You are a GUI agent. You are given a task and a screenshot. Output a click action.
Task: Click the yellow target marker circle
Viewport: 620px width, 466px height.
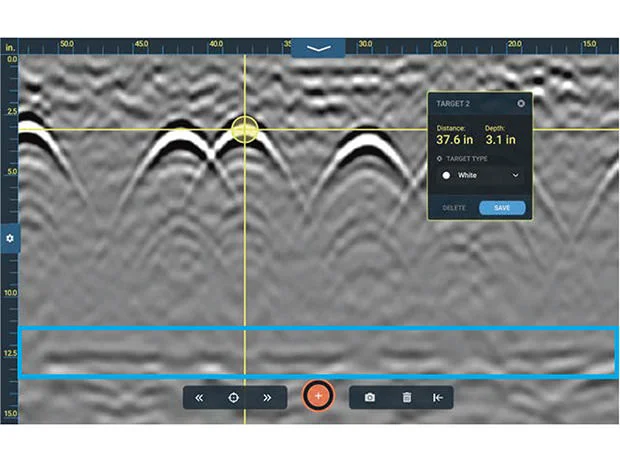245,129
